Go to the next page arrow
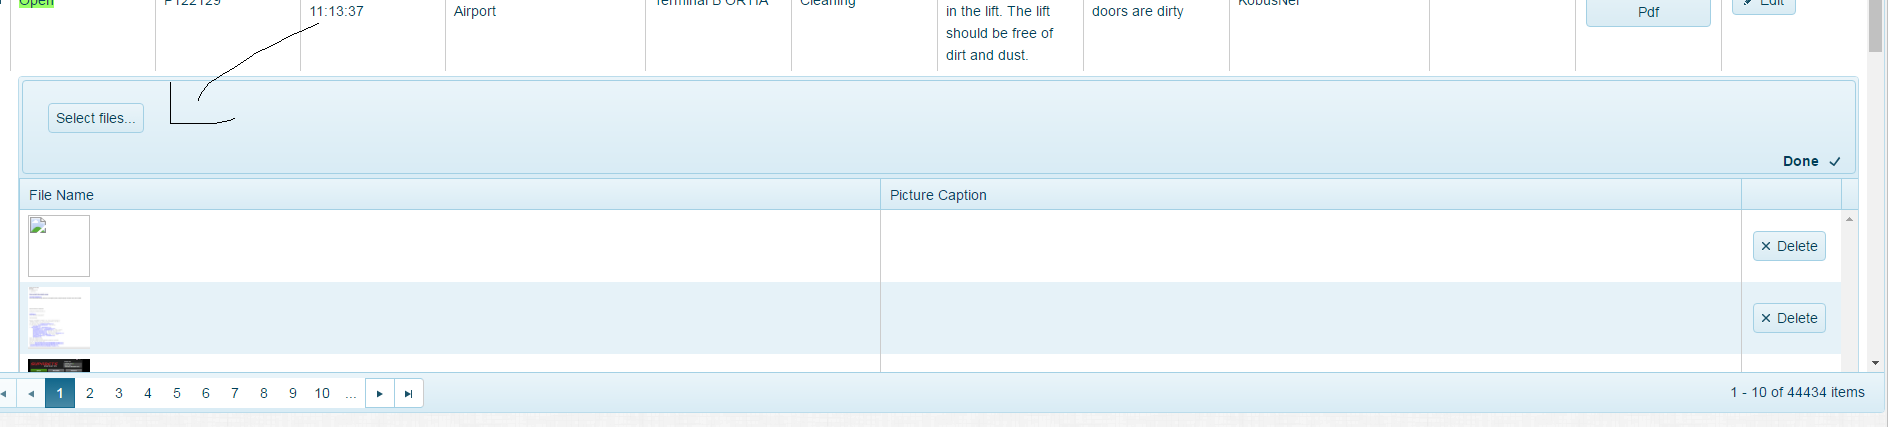 (380, 394)
